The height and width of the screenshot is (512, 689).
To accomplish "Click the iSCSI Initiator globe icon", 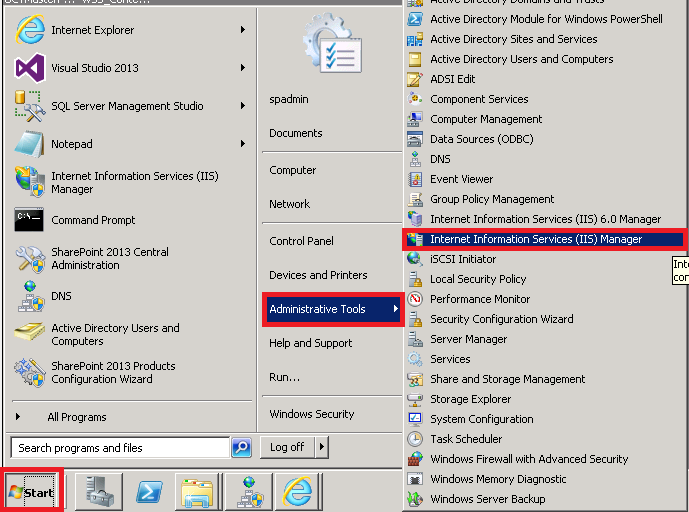I will [414, 259].
